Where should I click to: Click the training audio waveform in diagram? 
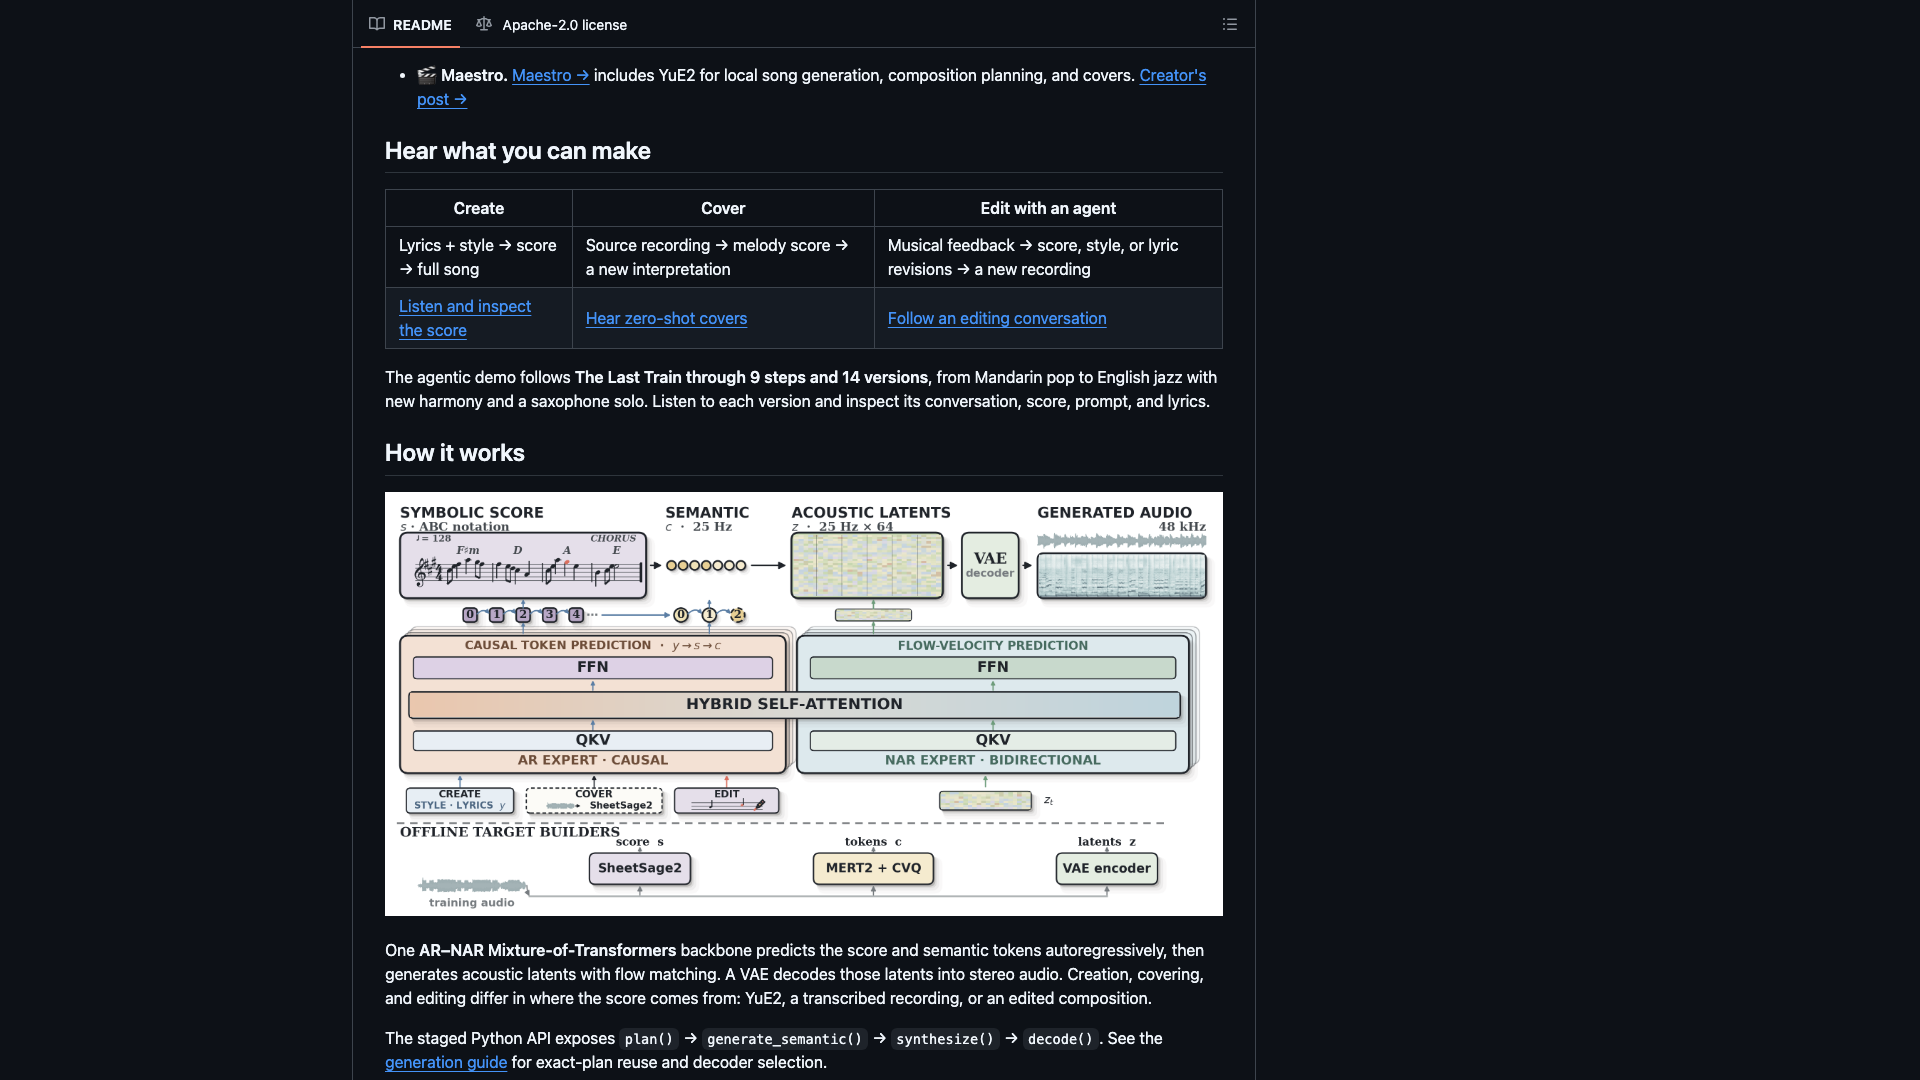point(474,885)
